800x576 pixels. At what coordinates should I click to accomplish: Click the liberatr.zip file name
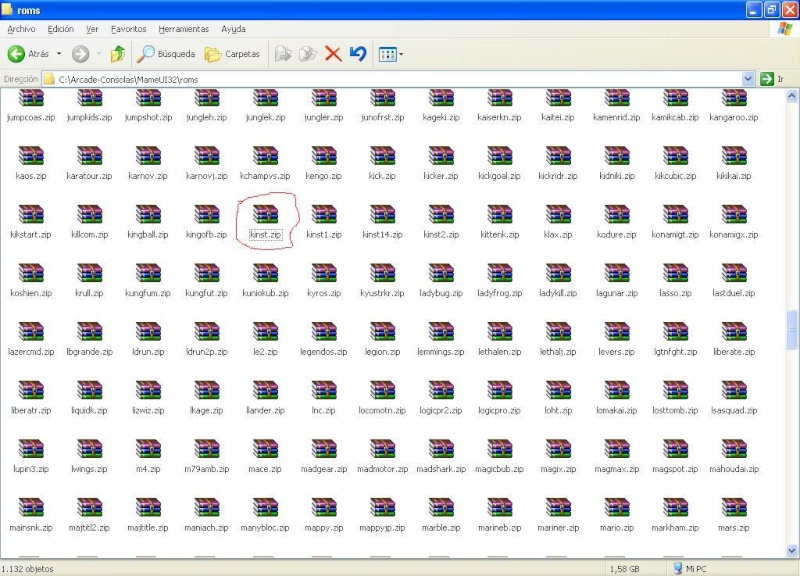click(x=31, y=411)
